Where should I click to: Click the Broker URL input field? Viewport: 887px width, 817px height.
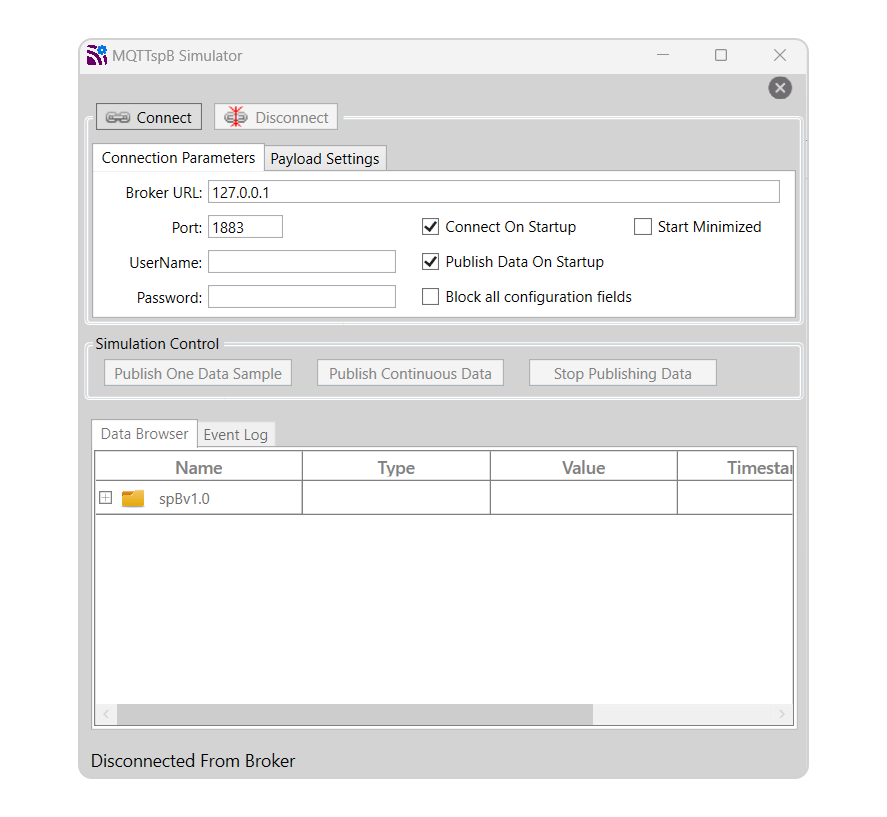click(493, 192)
